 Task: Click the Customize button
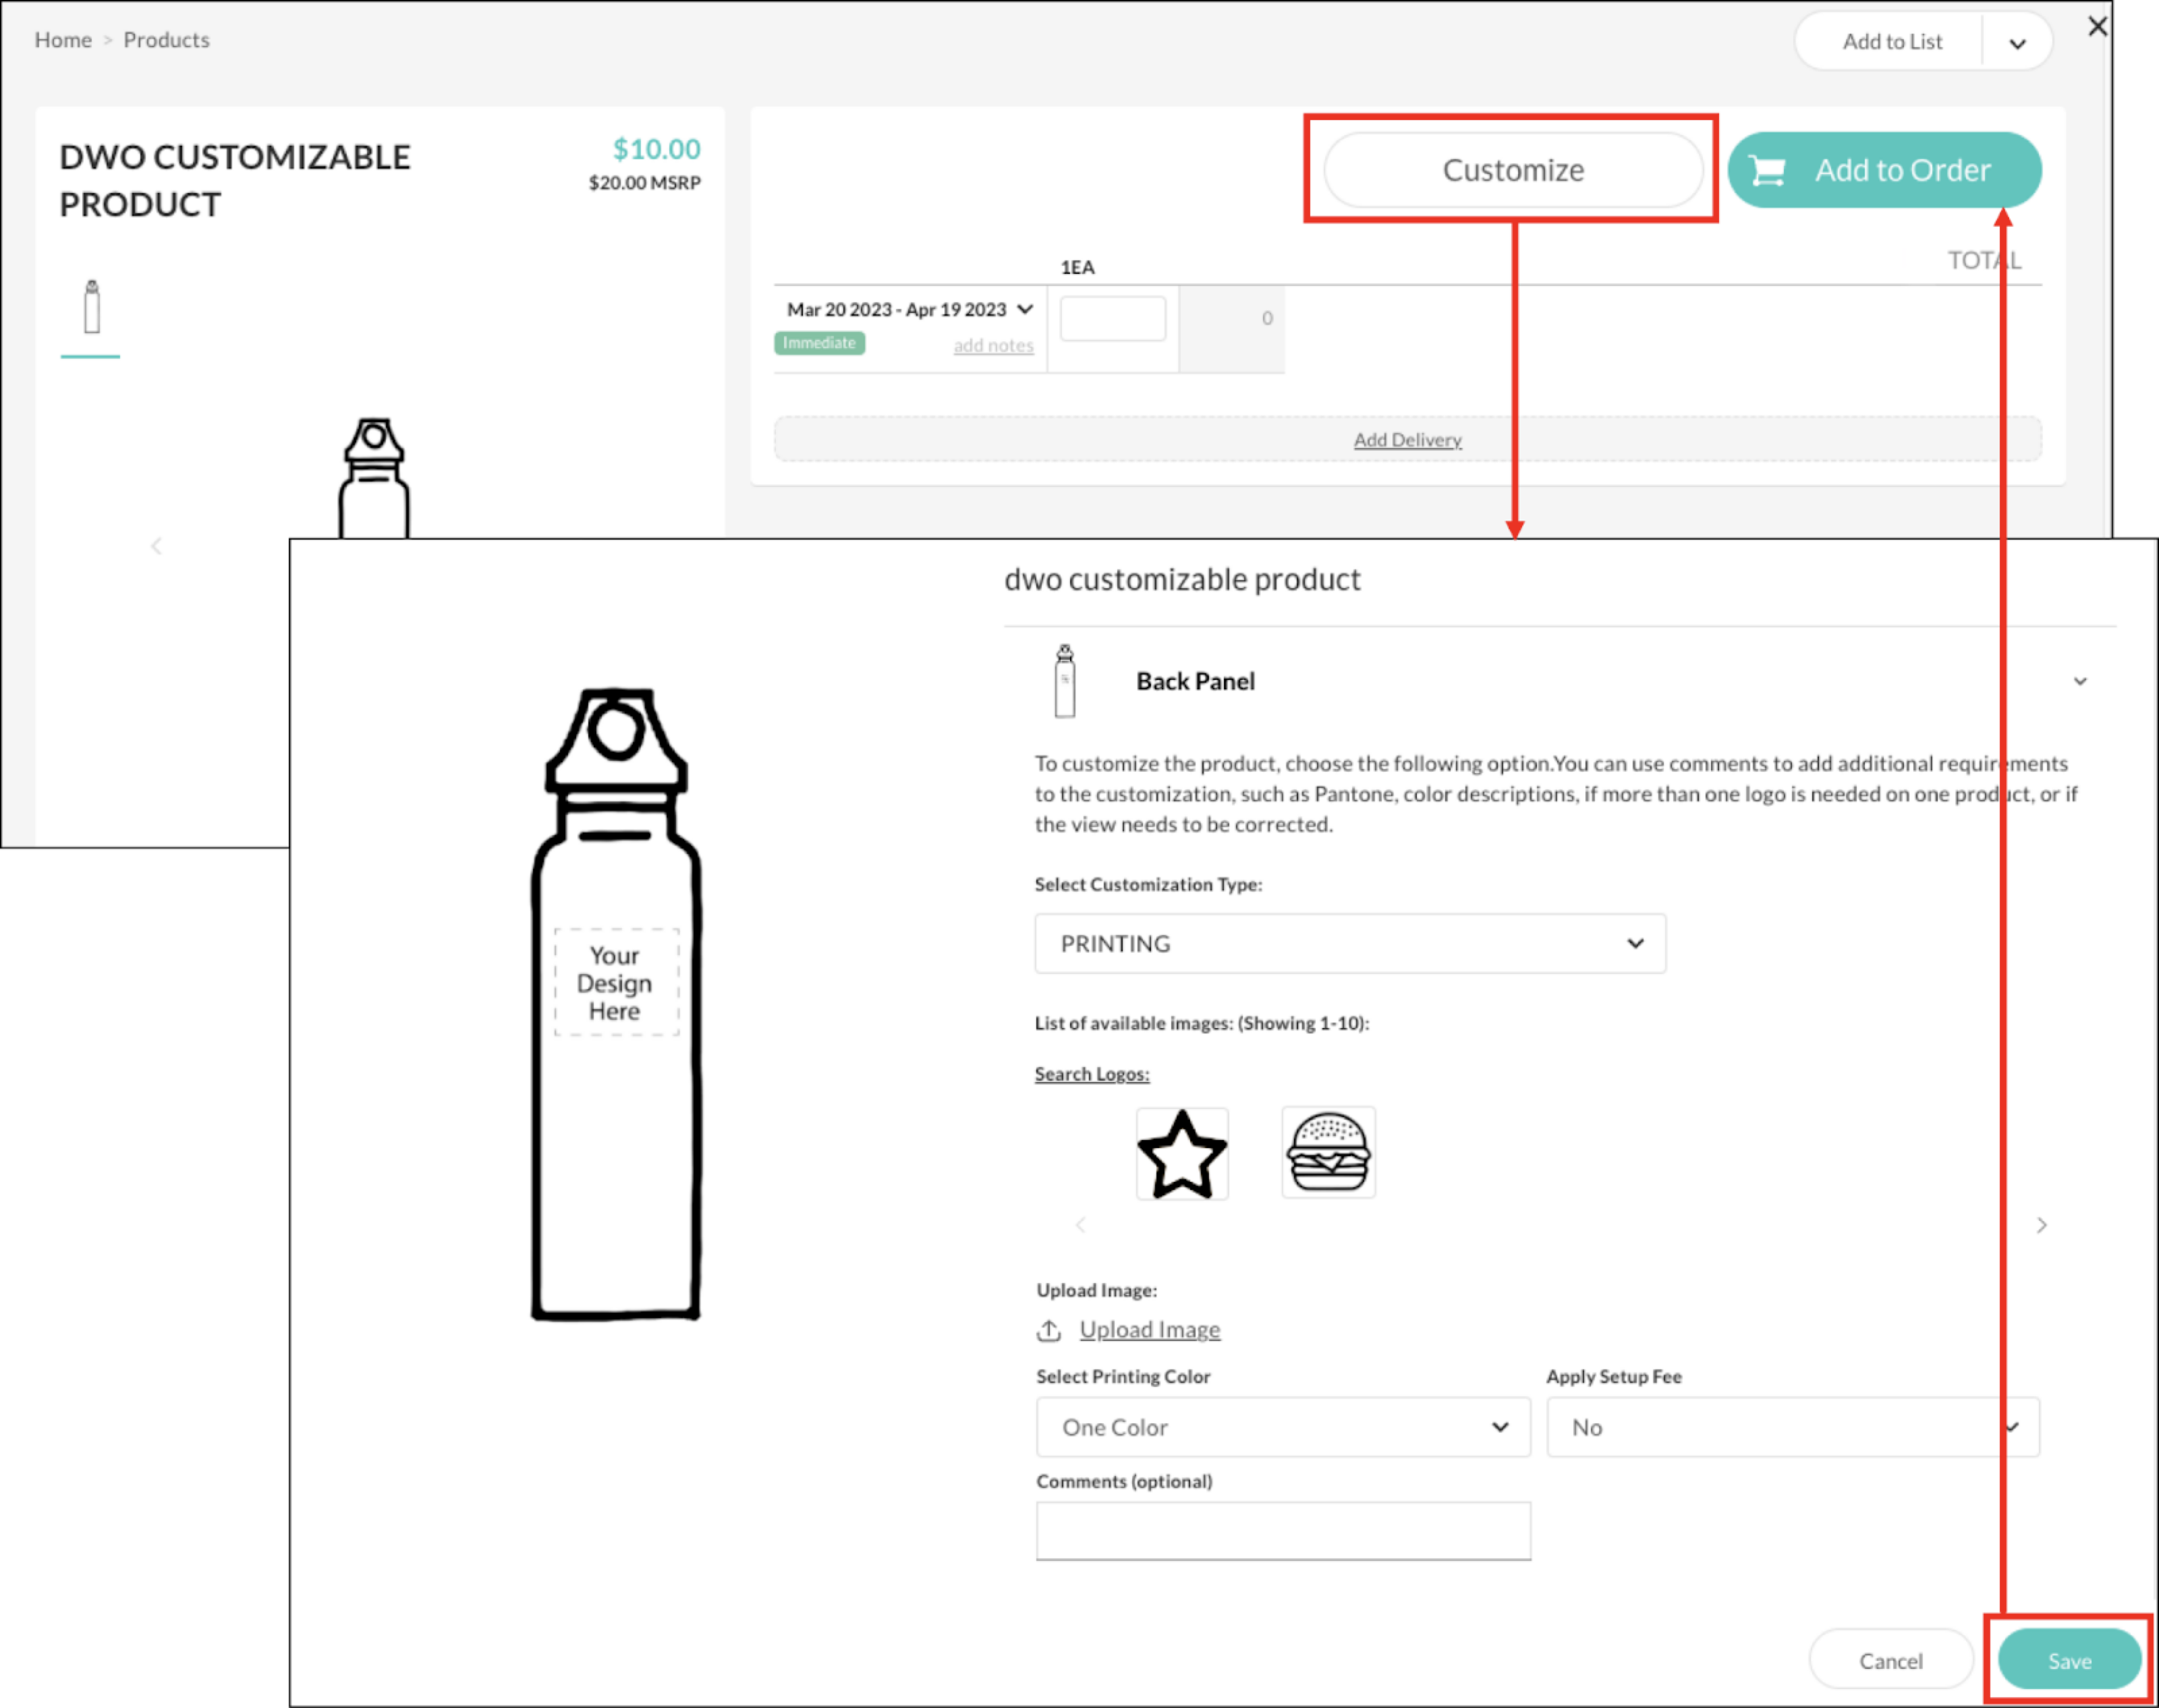pyautogui.click(x=1512, y=170)
